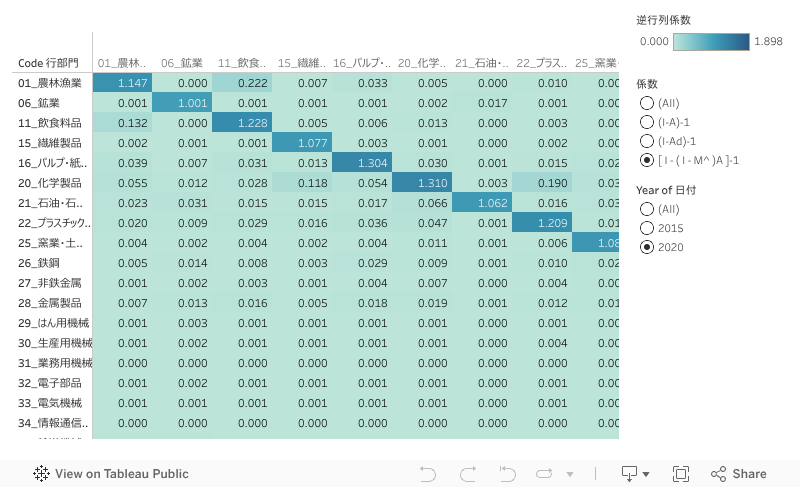
Task: Click the Revert icon in toolbar
Action: pyautogui.click(x=507, y=474)
